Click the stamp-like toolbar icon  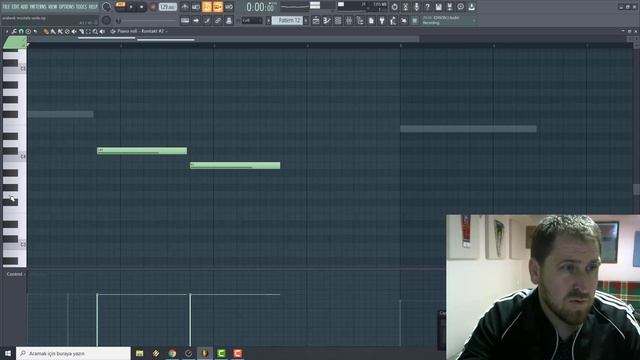(229, 20)
